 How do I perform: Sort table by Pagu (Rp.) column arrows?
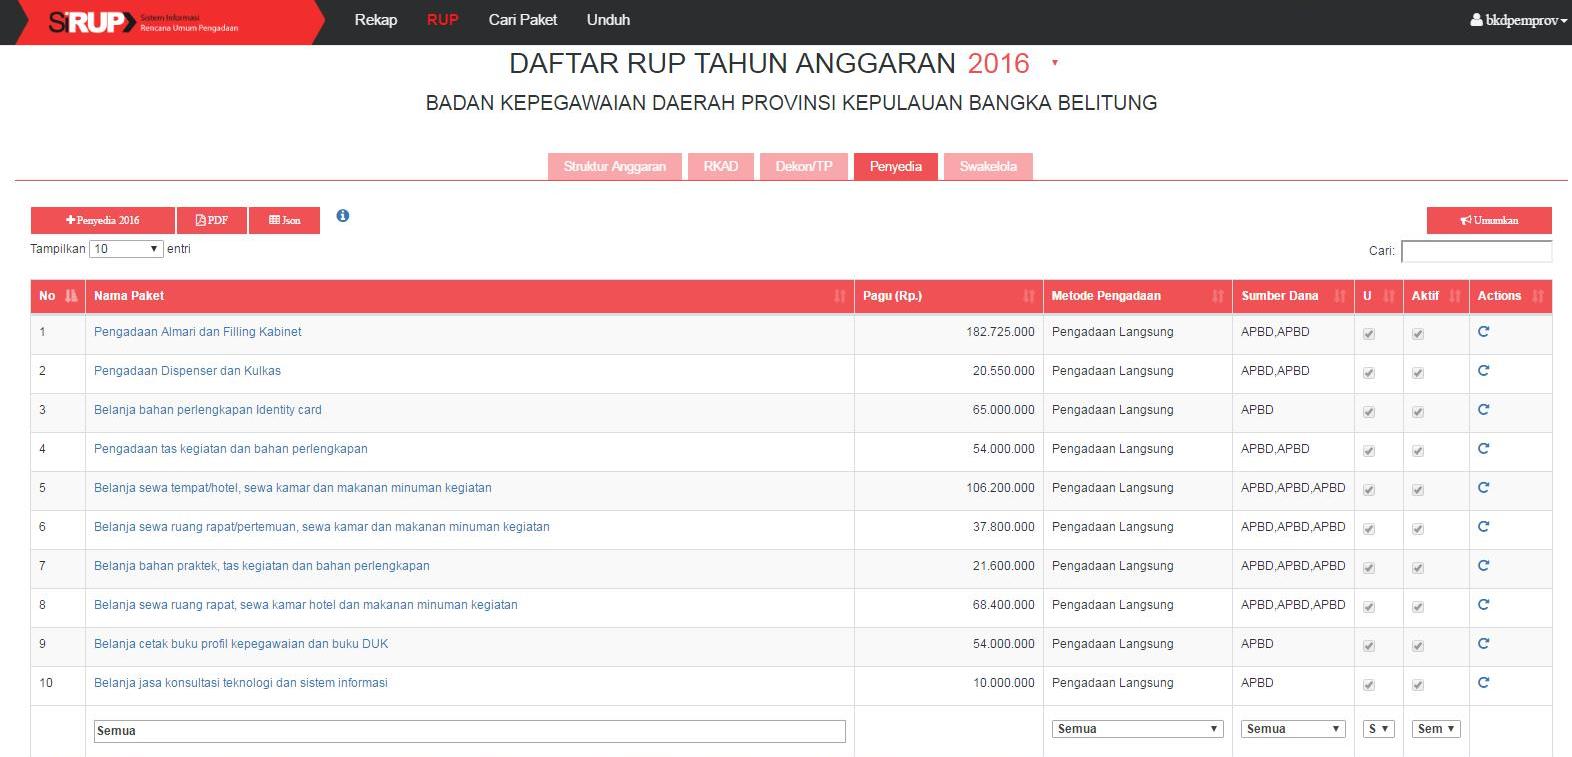tap(1028, 296)
